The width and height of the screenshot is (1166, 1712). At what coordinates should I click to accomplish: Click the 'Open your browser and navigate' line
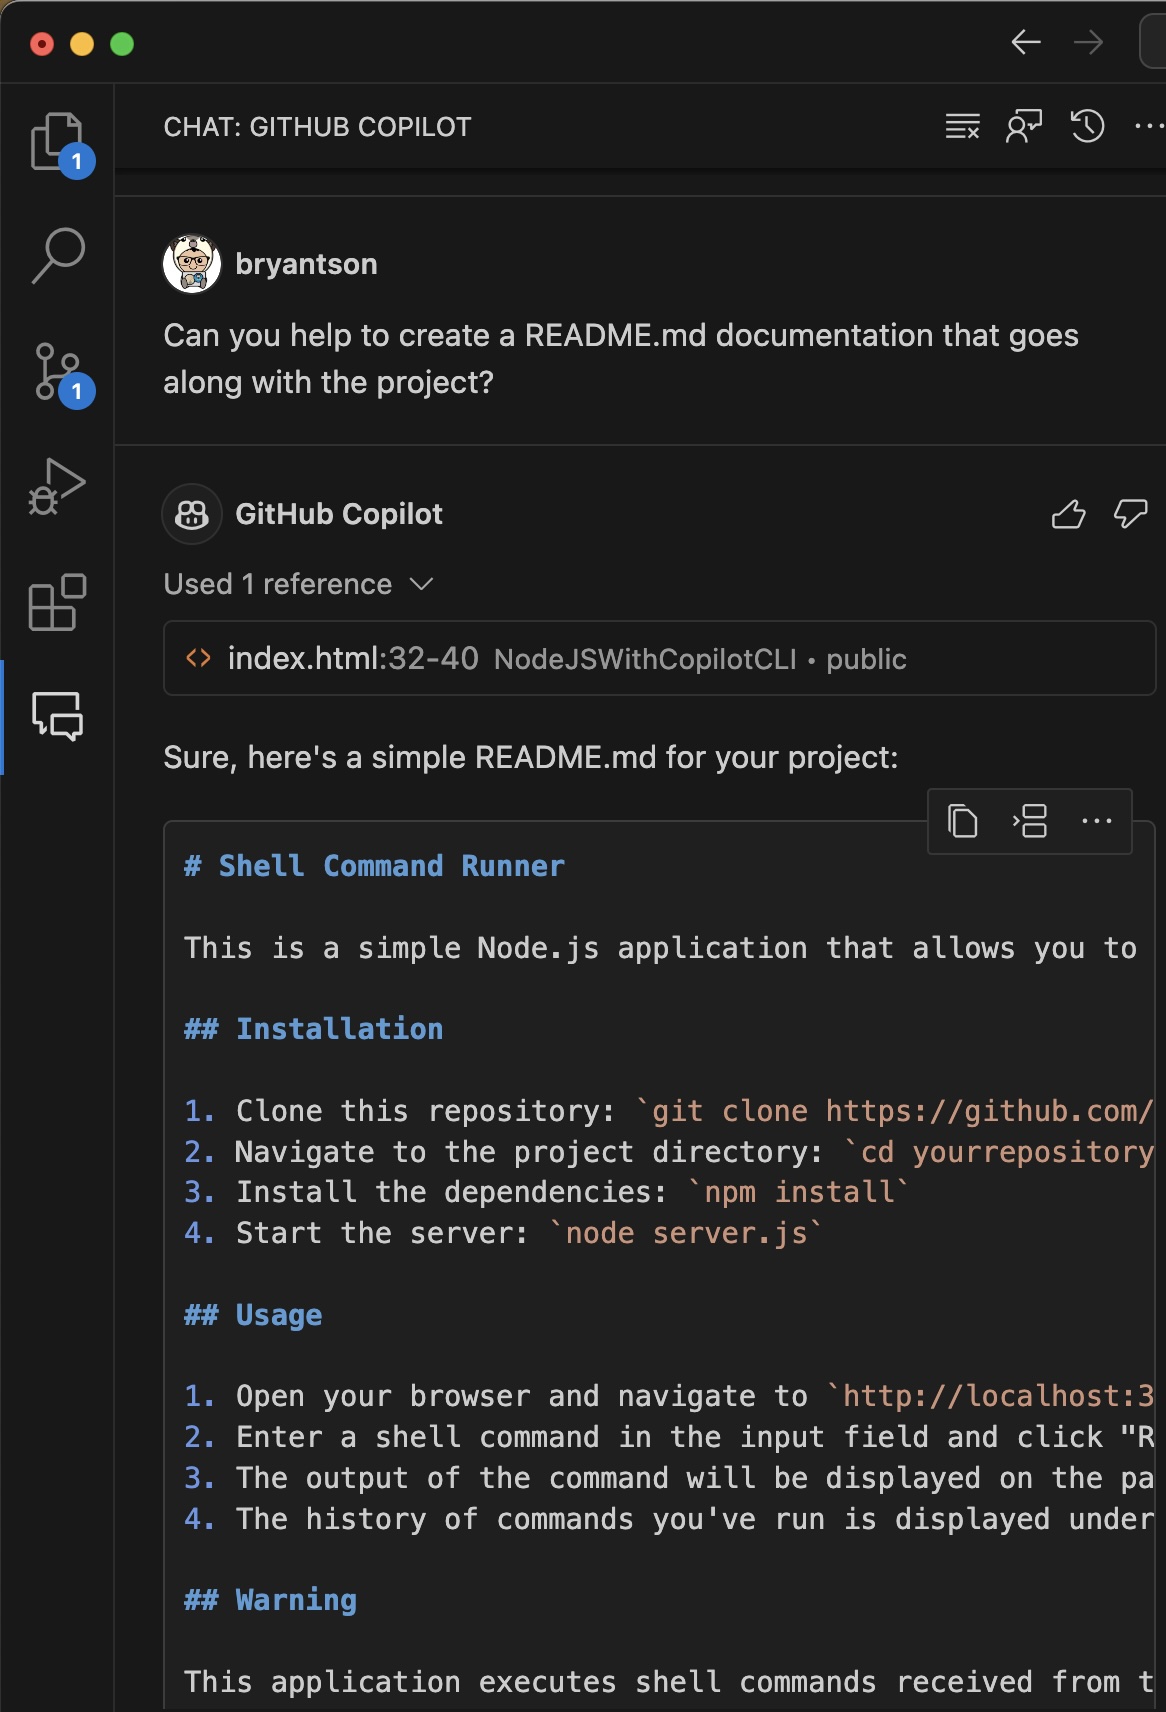[x=669, y=1396]
